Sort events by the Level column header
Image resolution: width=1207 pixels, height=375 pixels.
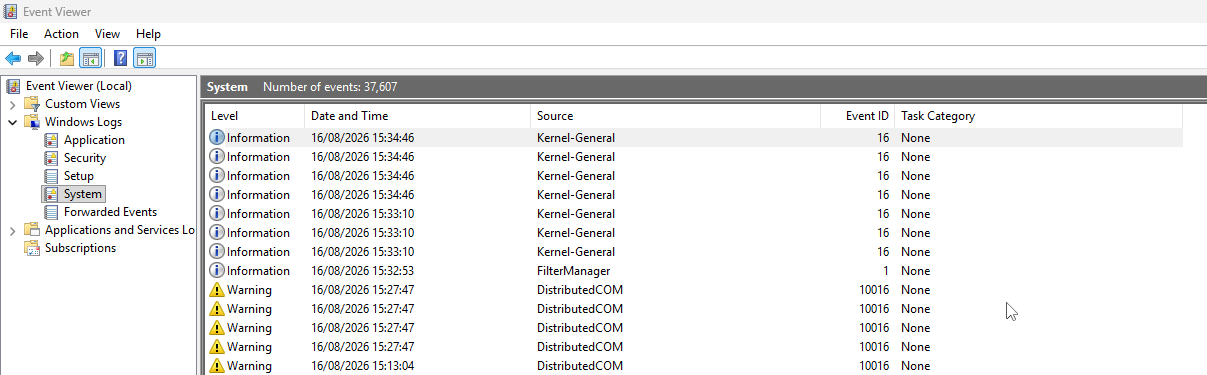(x=254, y=116)
